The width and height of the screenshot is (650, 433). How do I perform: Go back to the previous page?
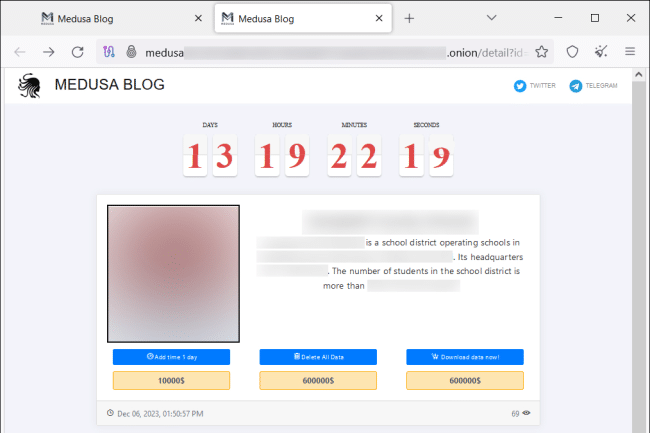[x=20, y=52]
